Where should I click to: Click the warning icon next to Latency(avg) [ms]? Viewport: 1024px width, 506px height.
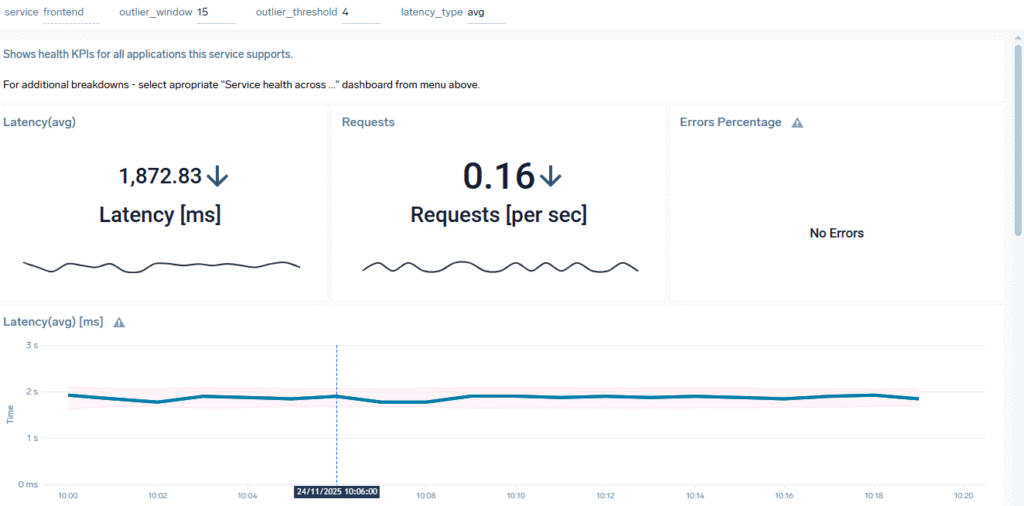coord(119,323)
